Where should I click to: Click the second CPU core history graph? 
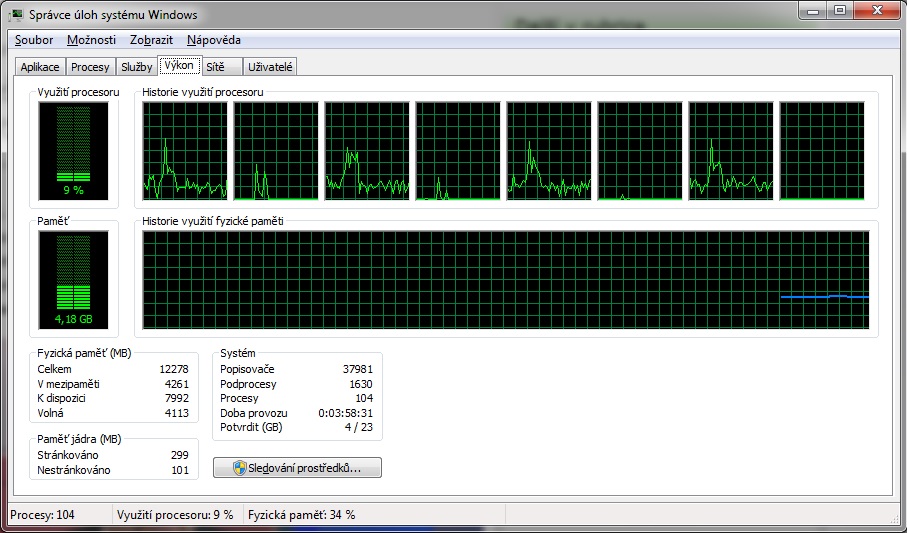coord(276,151)
